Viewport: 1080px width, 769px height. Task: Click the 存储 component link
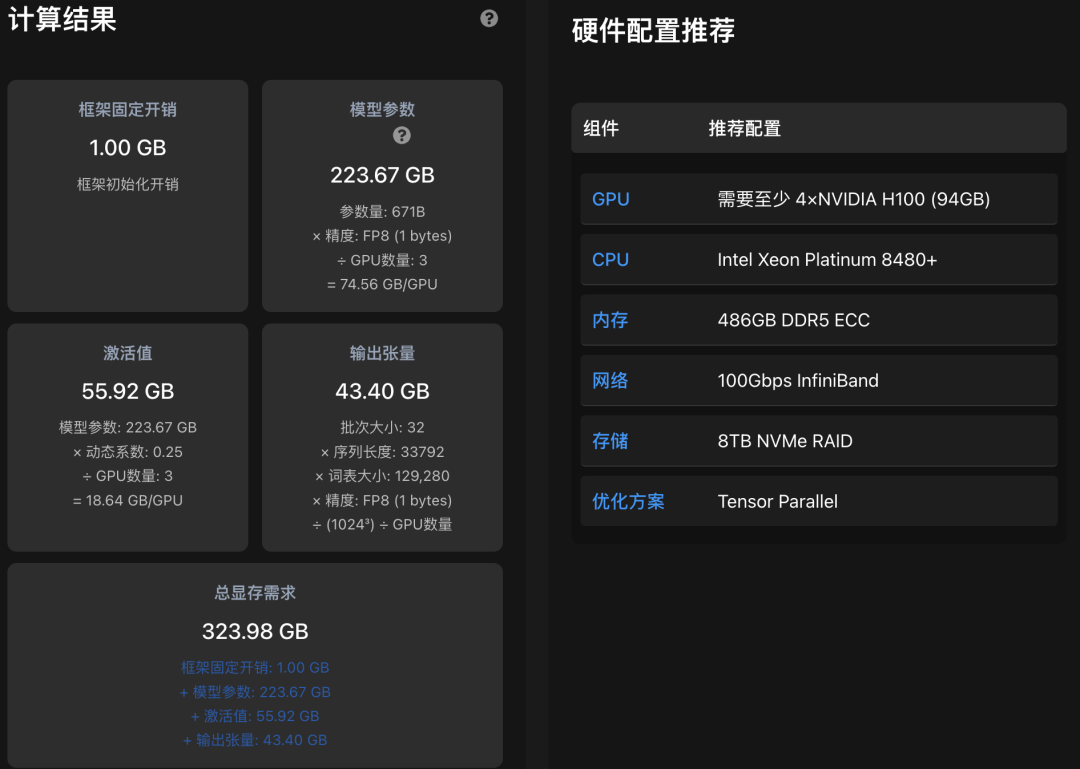click(x=610, y=441)
